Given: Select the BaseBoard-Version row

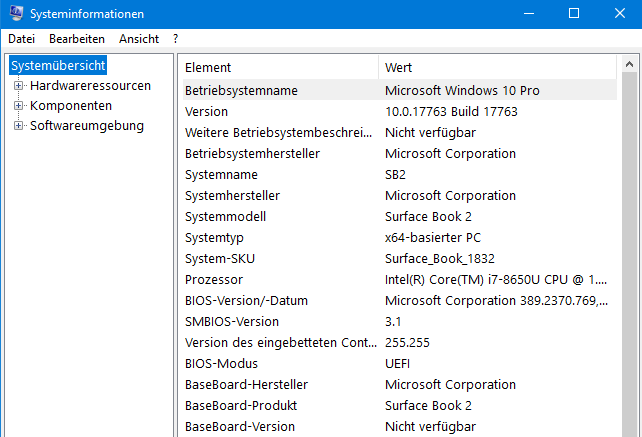Looking at the screenshot, I should click(400, 427).
